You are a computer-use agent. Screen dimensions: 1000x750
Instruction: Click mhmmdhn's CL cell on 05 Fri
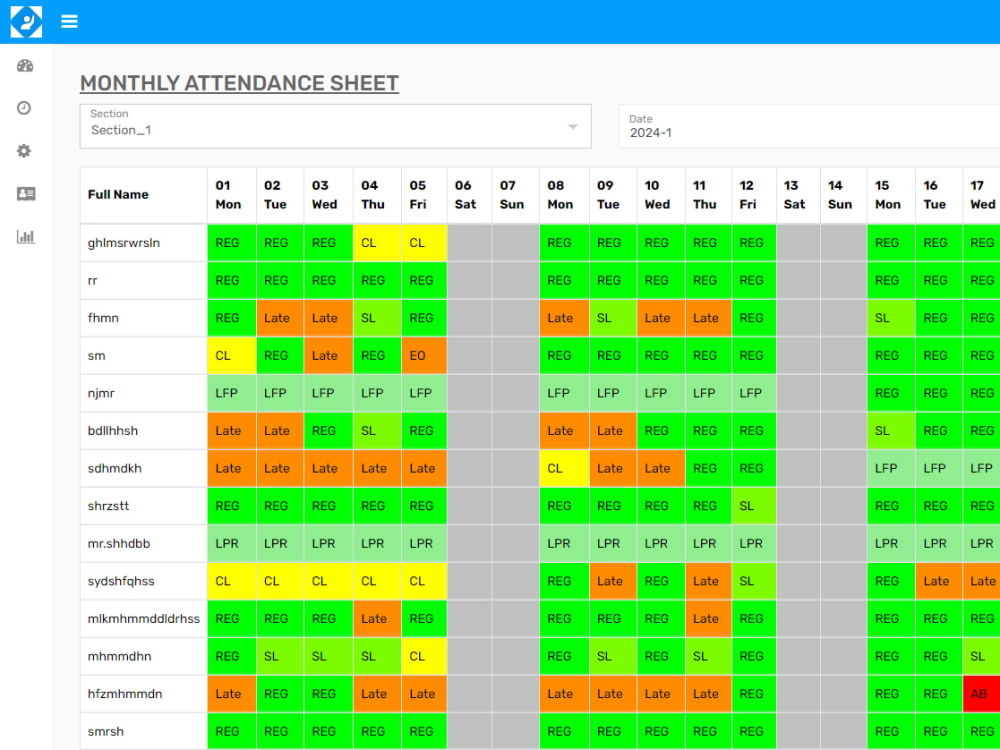point(424,656)
